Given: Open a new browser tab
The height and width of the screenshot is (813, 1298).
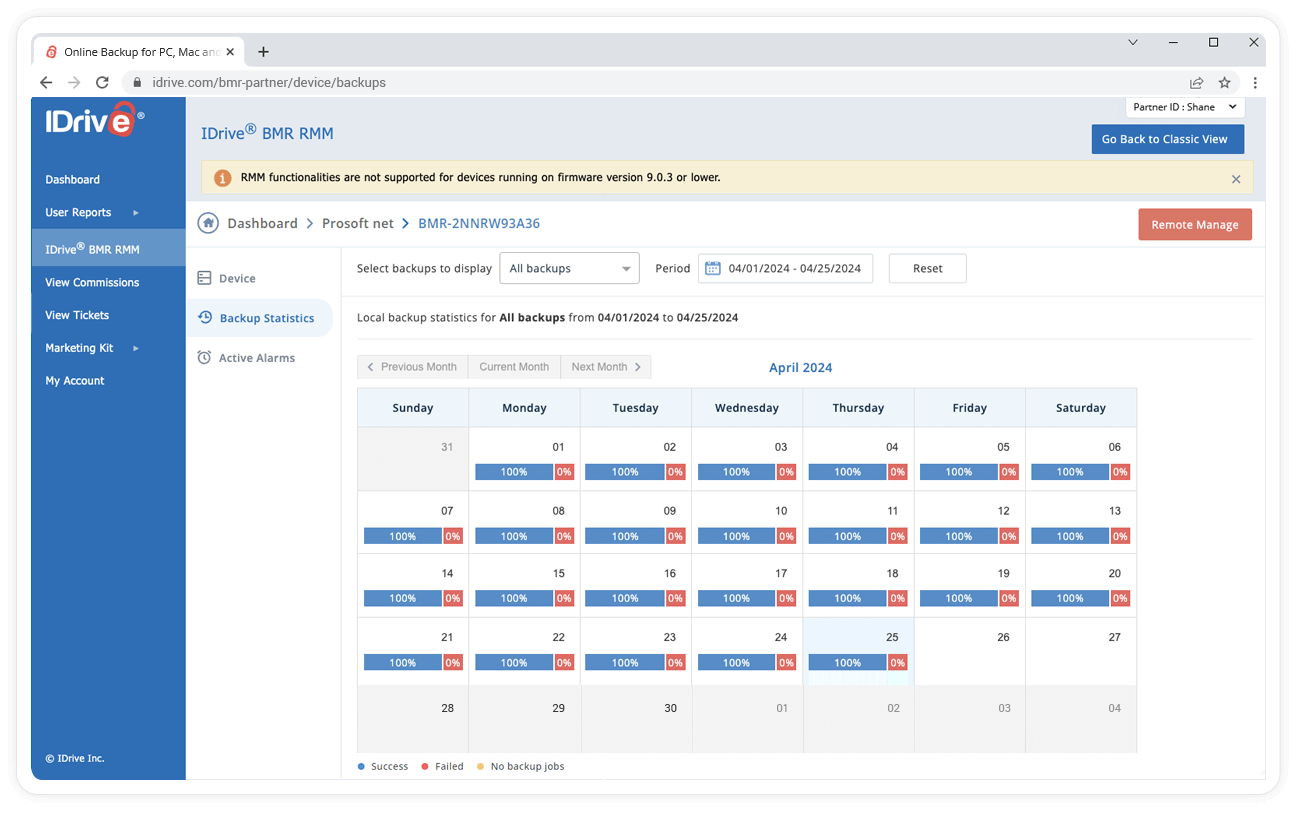Looking at the screenshot, I should (263, 52).
